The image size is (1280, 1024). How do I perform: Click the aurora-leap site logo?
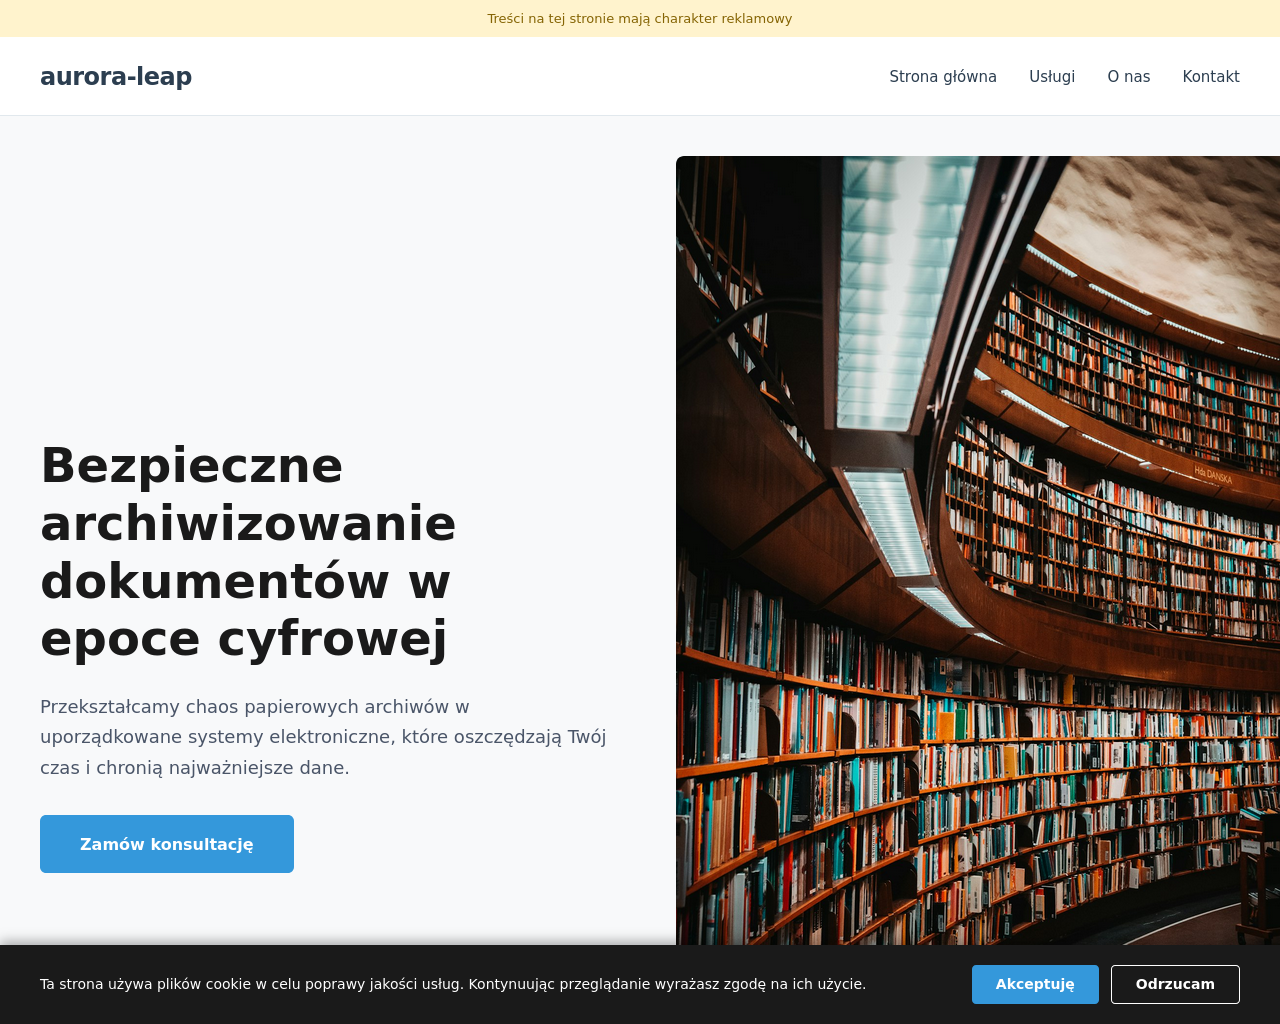[x=116, y=76]
